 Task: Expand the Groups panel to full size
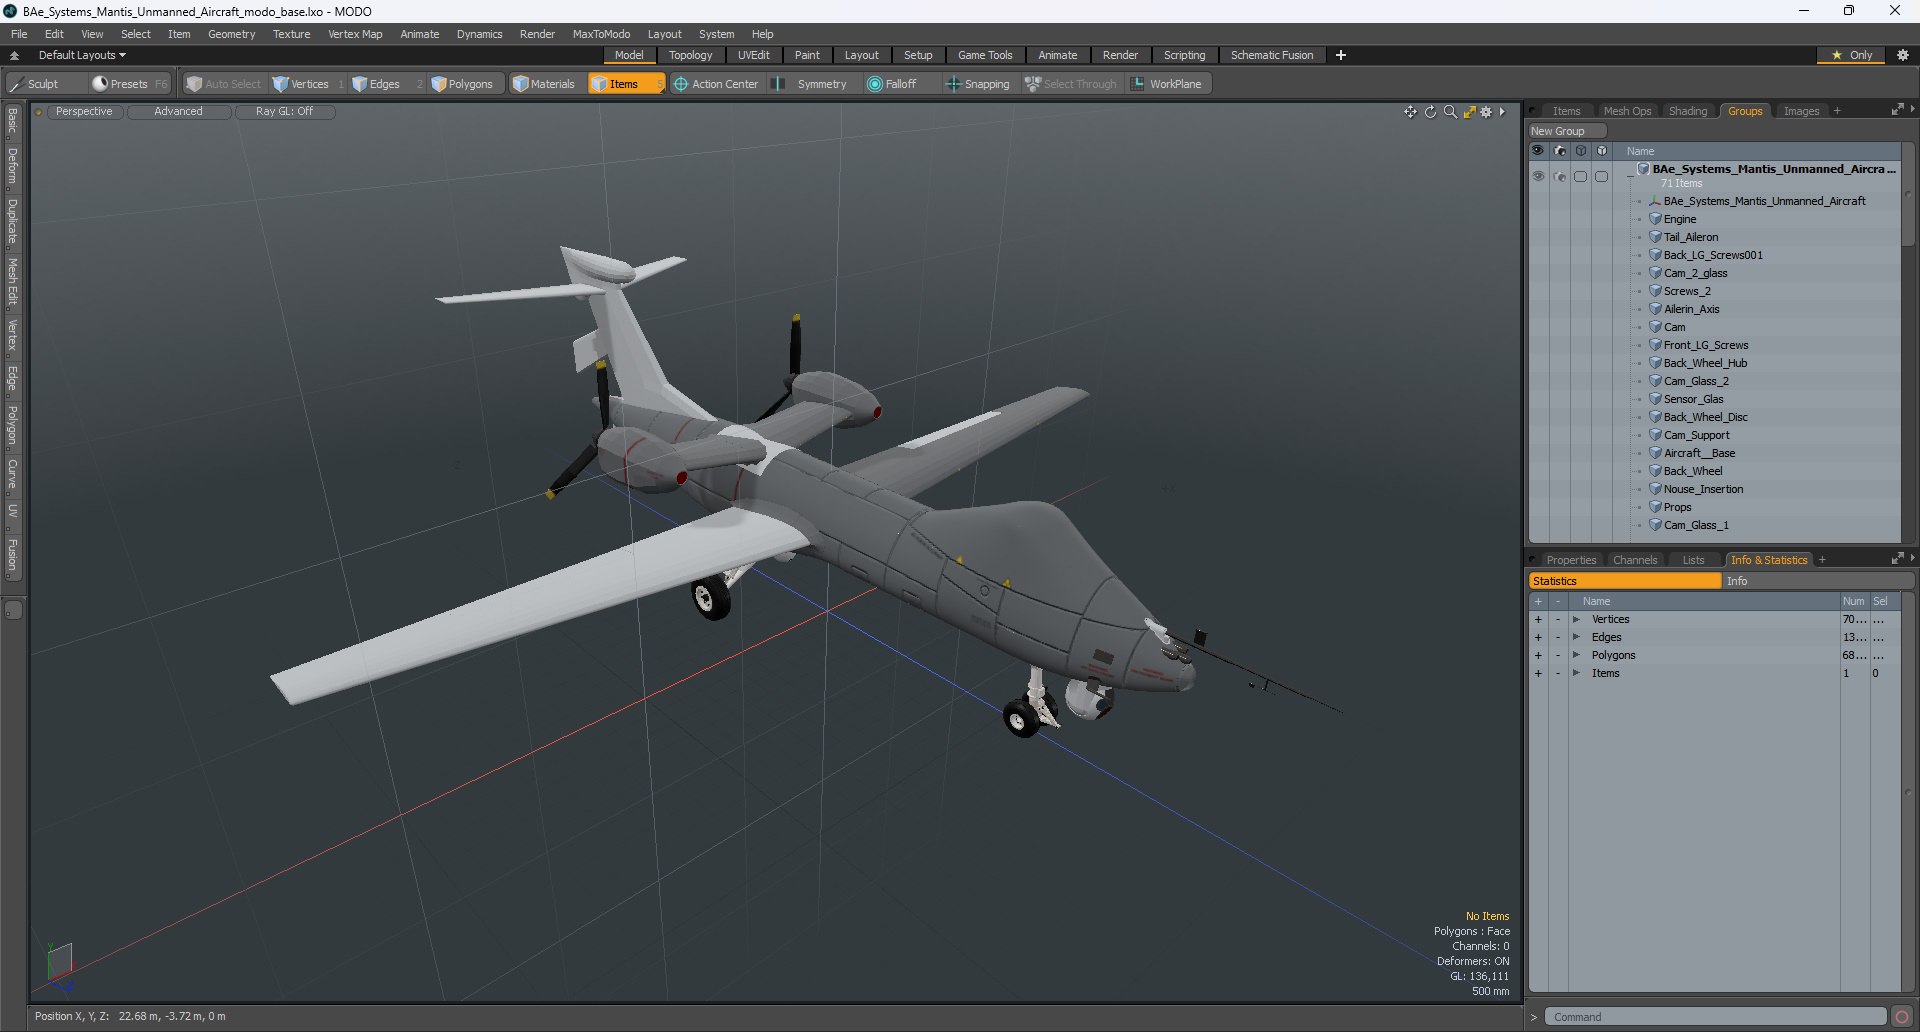click(1897, 110)
